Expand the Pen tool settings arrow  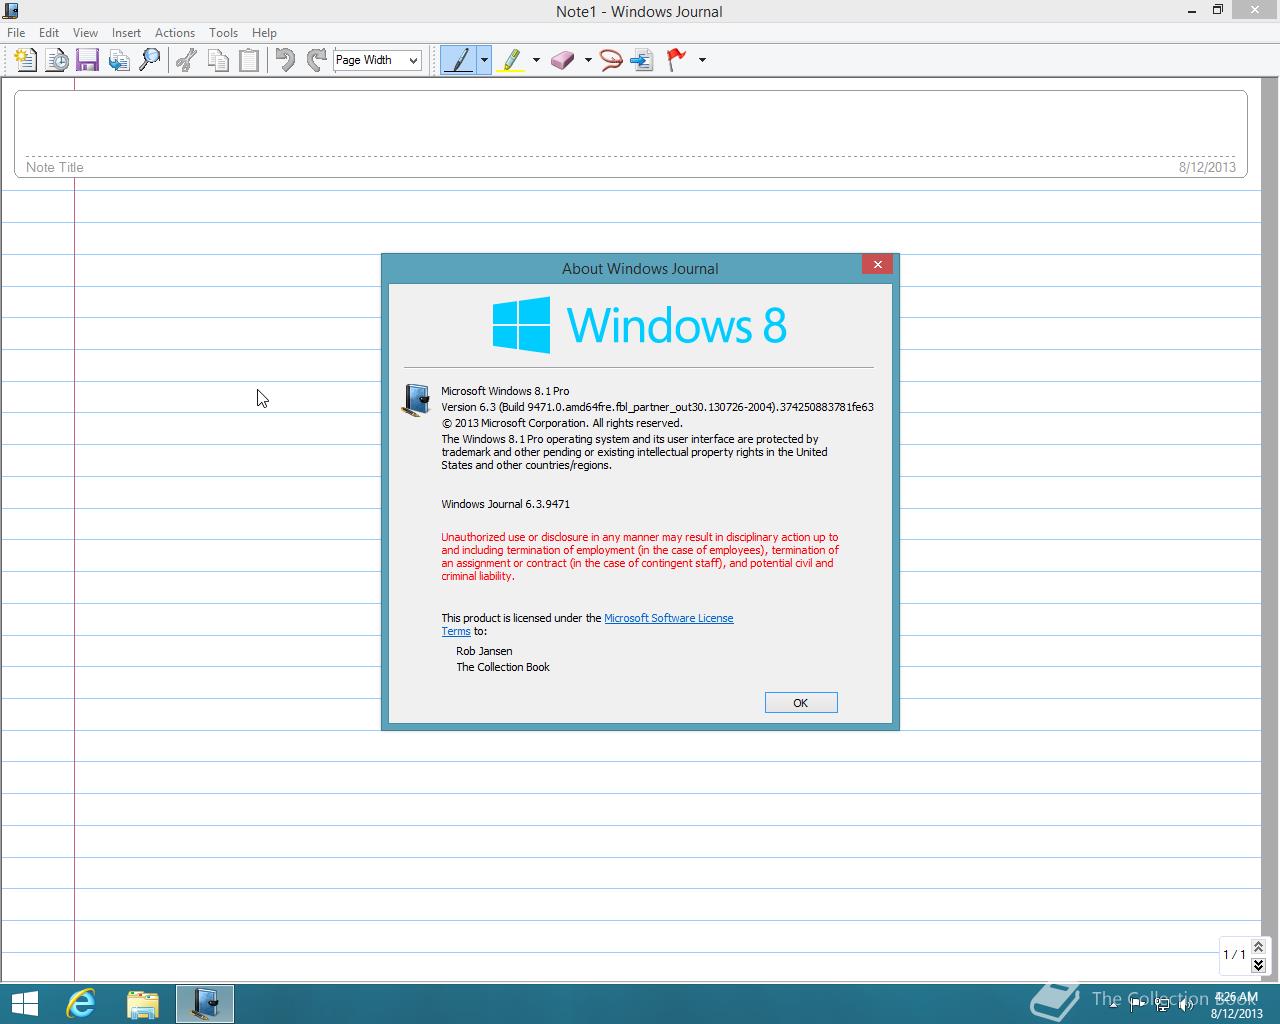[x=484, y=60]
